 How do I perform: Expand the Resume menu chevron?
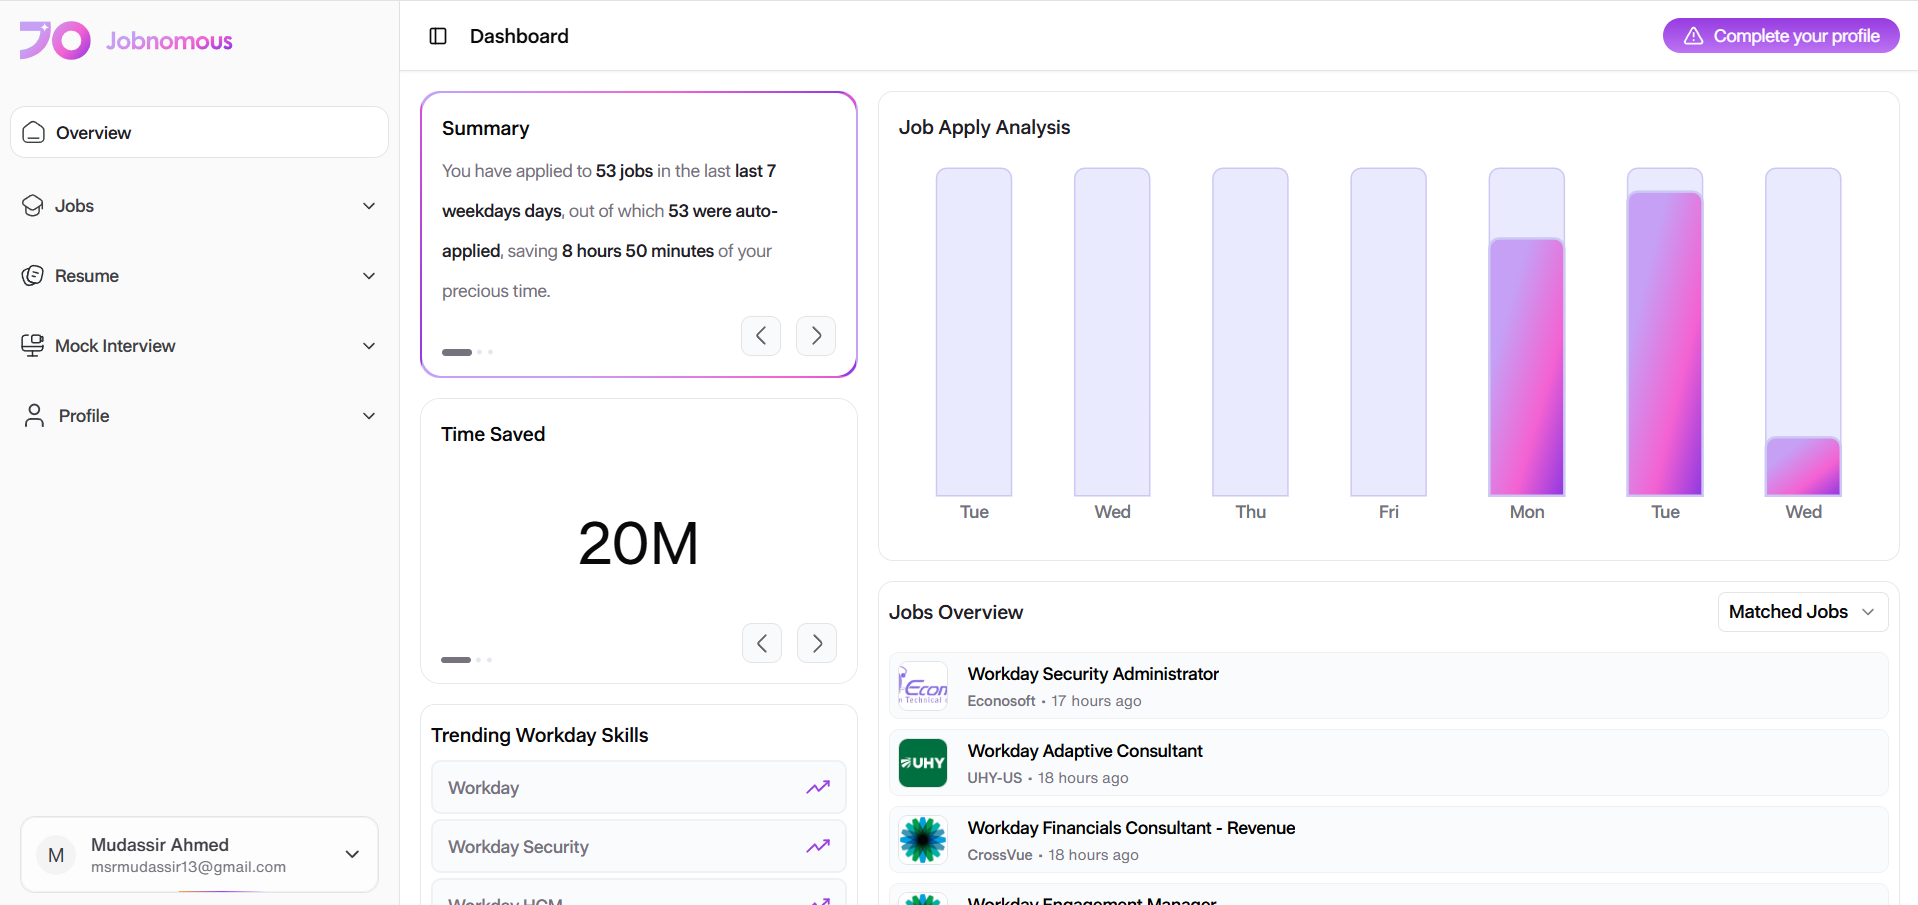[369, 276]
